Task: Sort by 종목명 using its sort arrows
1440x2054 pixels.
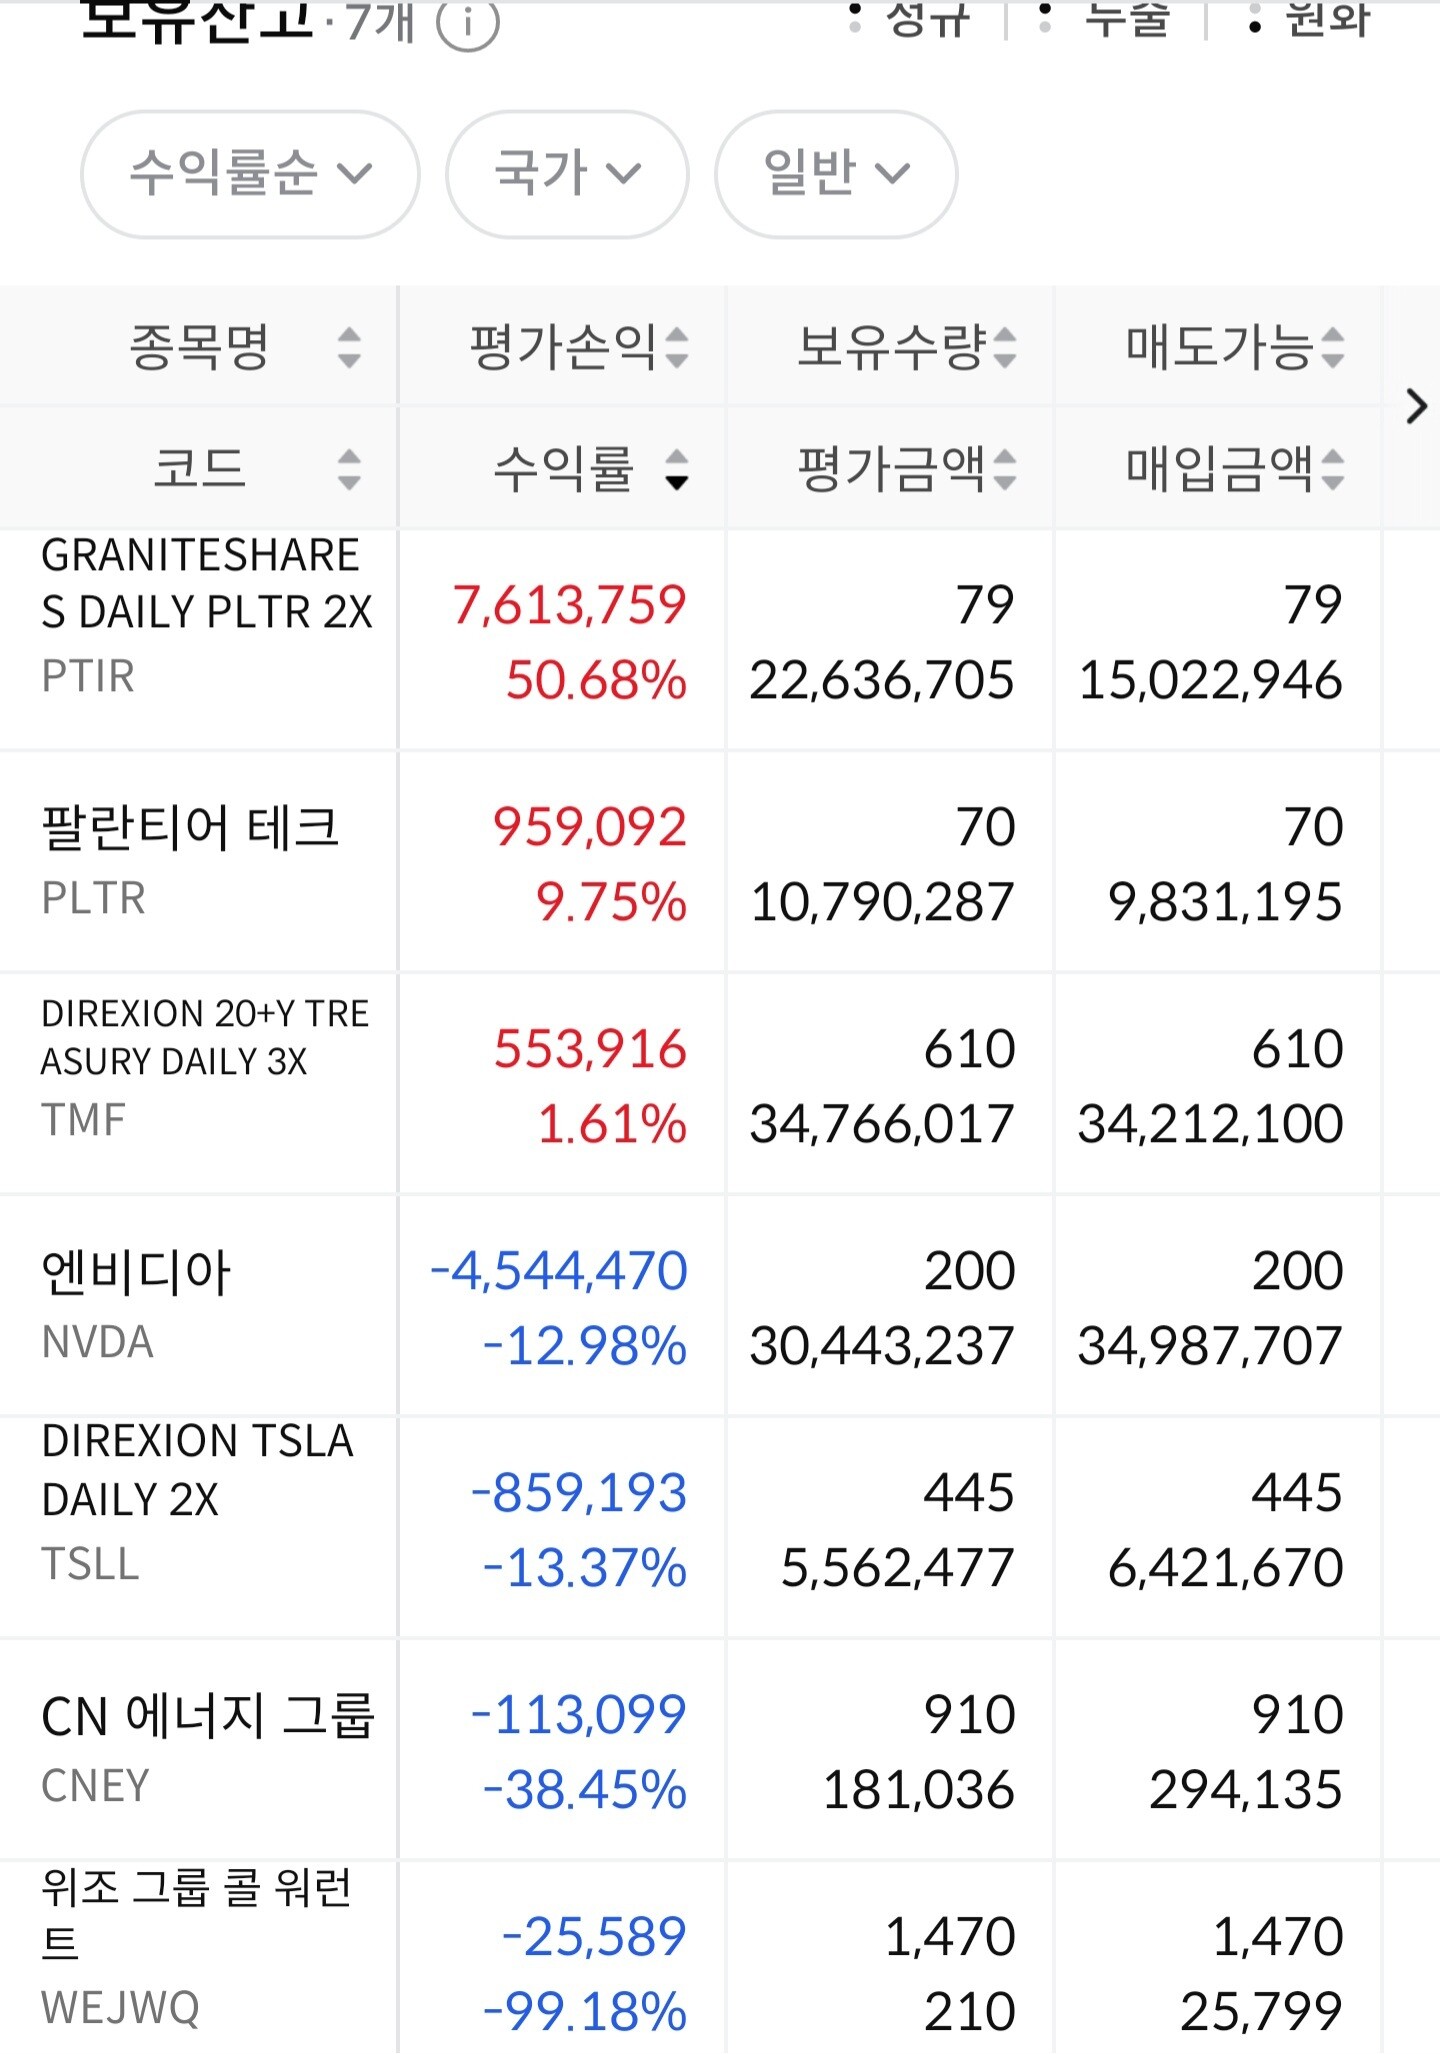Action: 348,348
